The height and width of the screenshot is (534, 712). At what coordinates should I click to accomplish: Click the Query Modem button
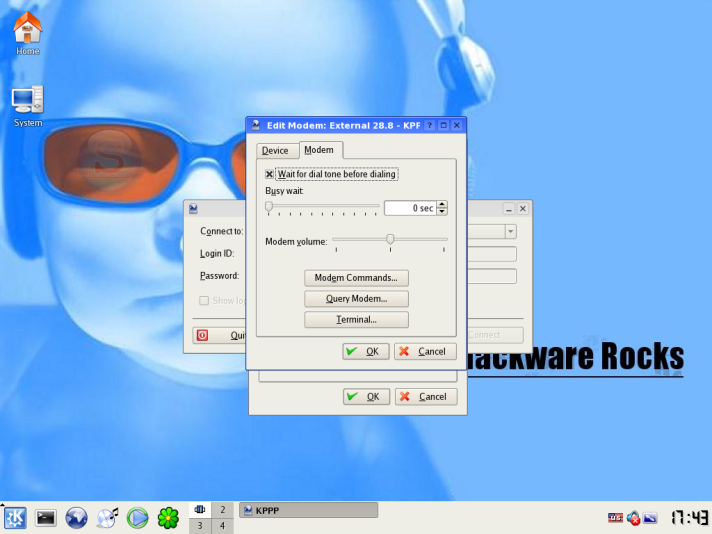click(x=356, y=299)
